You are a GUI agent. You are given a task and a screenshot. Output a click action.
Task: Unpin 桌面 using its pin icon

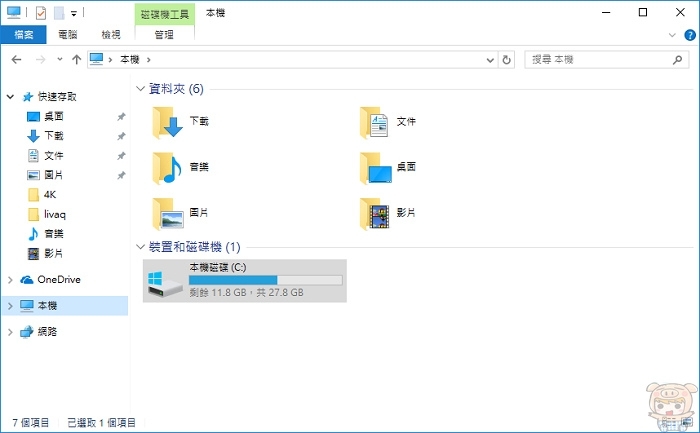pos(121,117)
